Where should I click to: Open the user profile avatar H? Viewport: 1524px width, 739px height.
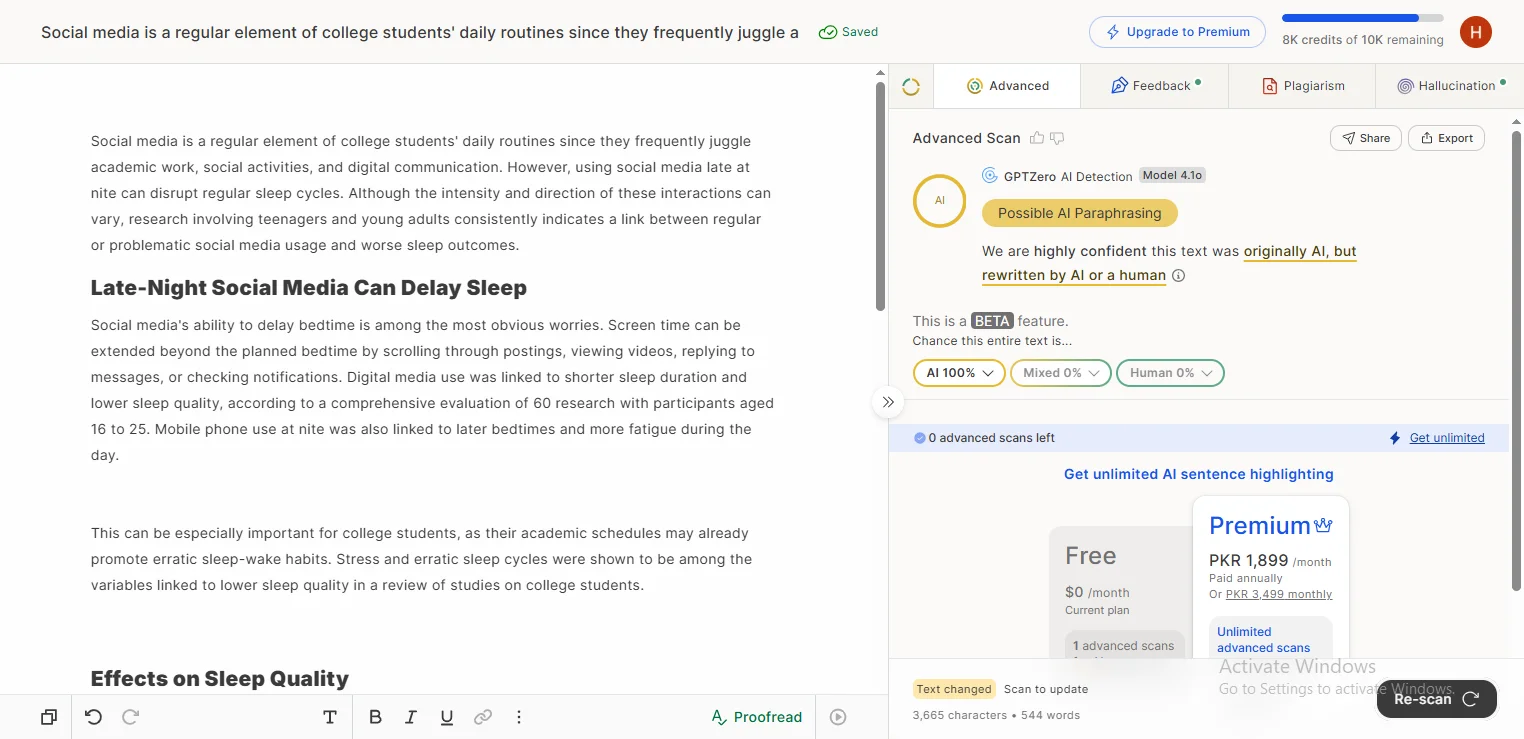click(x=1476, y=32)
